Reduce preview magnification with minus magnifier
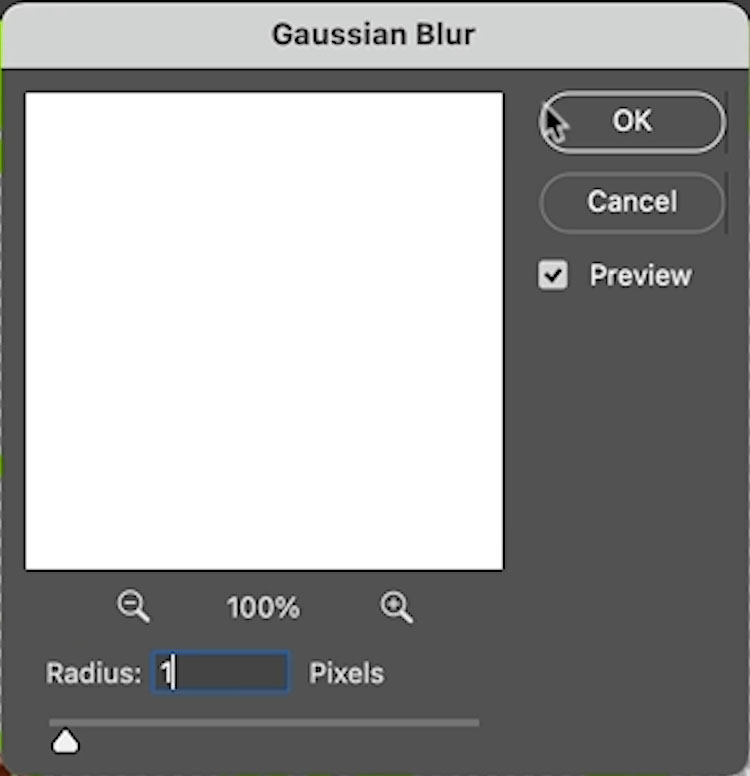Viewport: 750px width, 776px height. point(133,606)
